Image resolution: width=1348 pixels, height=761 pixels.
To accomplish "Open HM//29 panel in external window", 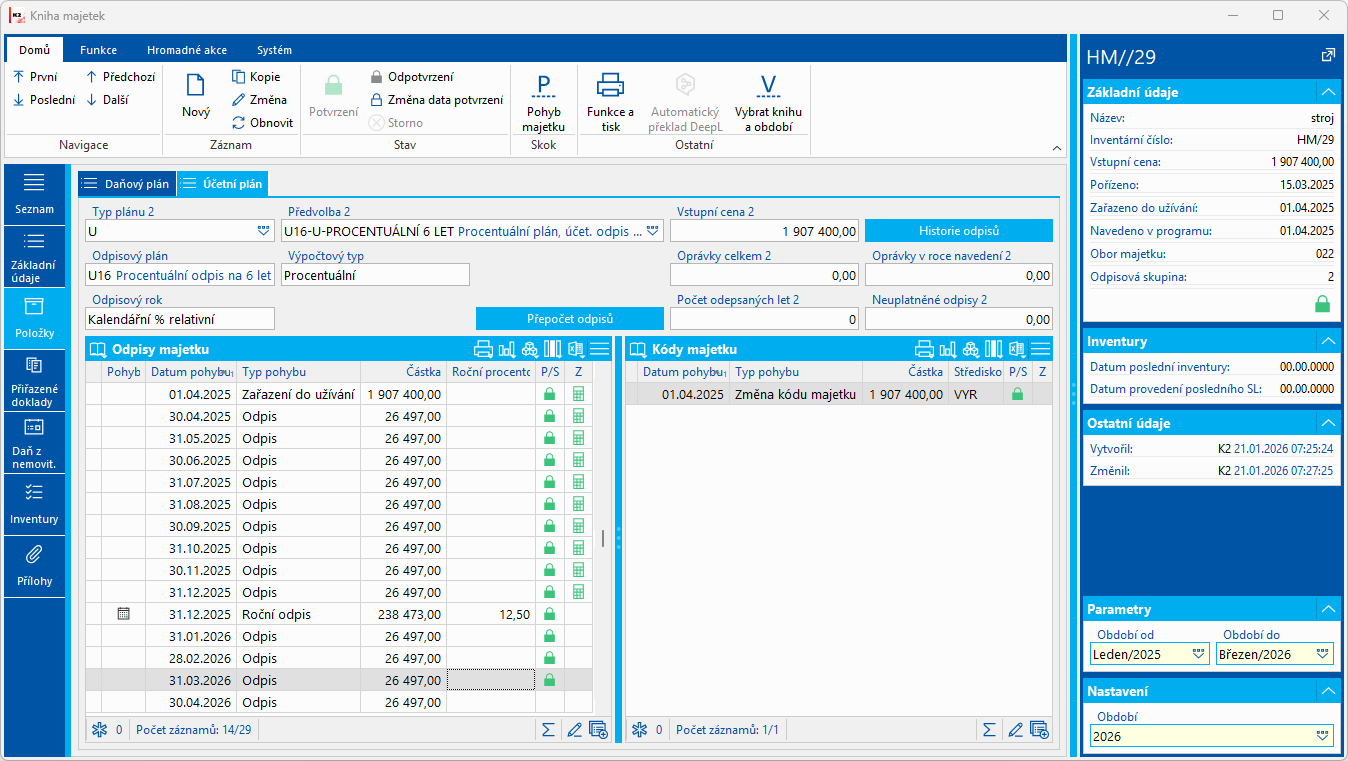I will pos(1328,56).
